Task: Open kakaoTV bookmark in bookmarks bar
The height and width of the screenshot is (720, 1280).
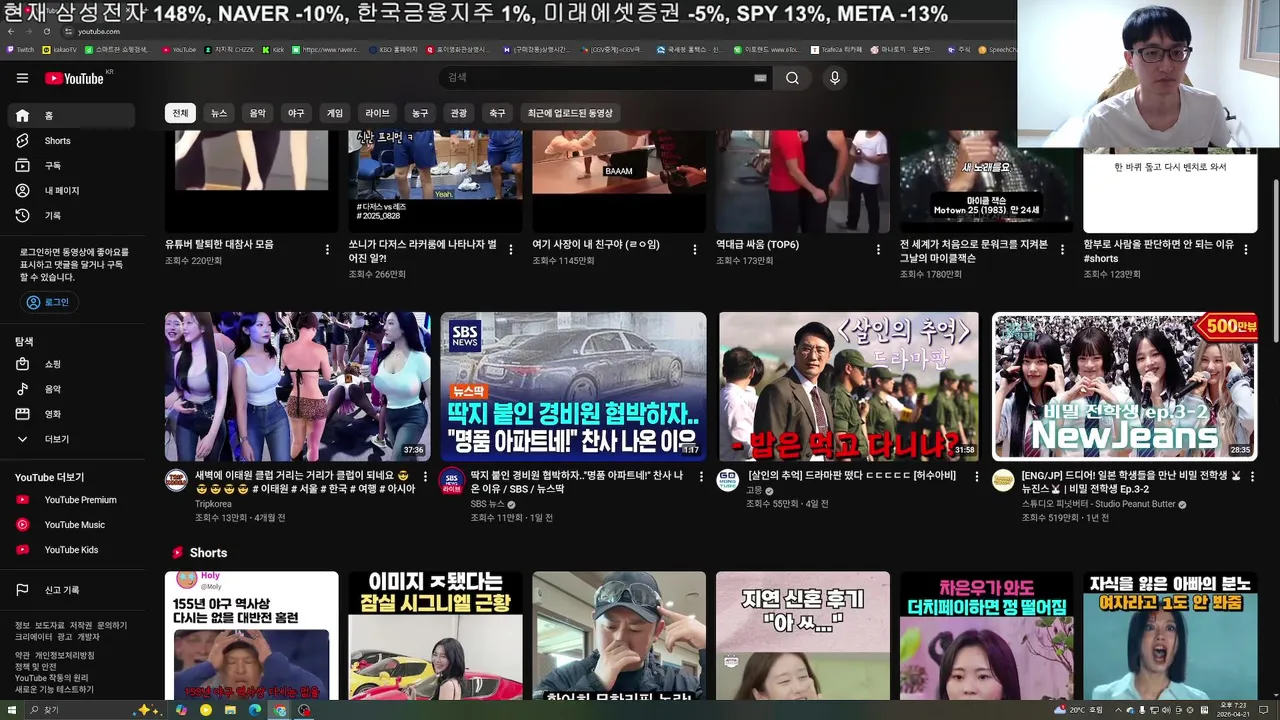Action: tap(60, 49)
